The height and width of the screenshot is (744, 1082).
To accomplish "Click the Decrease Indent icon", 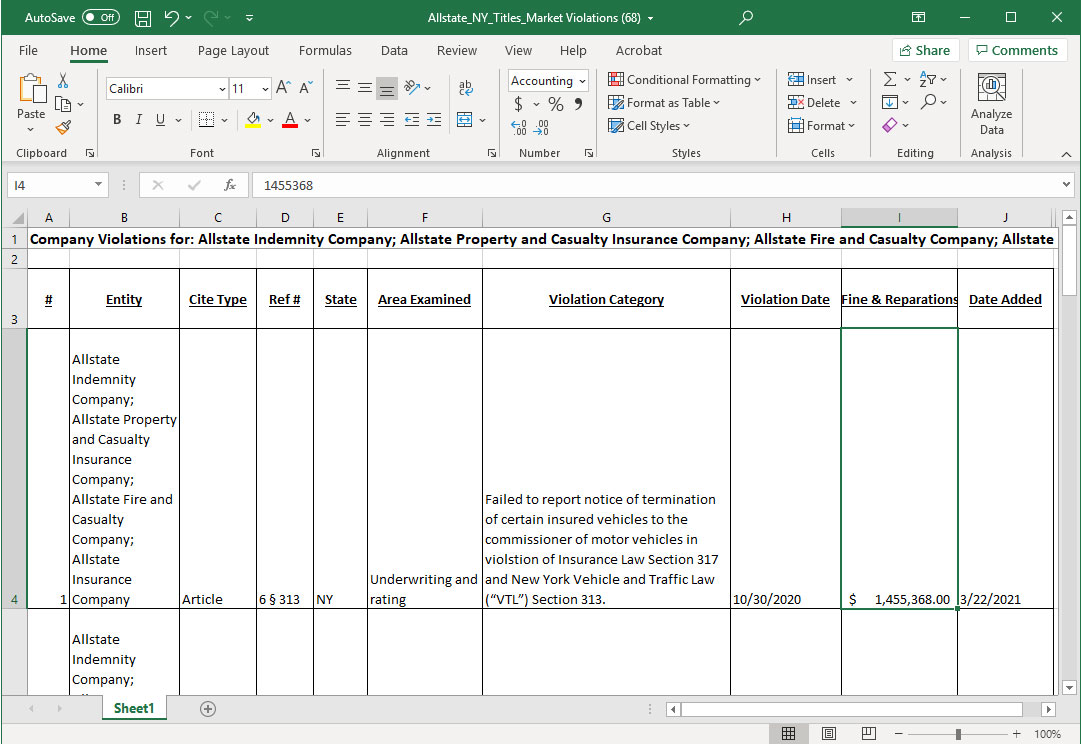I will click(412, 120).
